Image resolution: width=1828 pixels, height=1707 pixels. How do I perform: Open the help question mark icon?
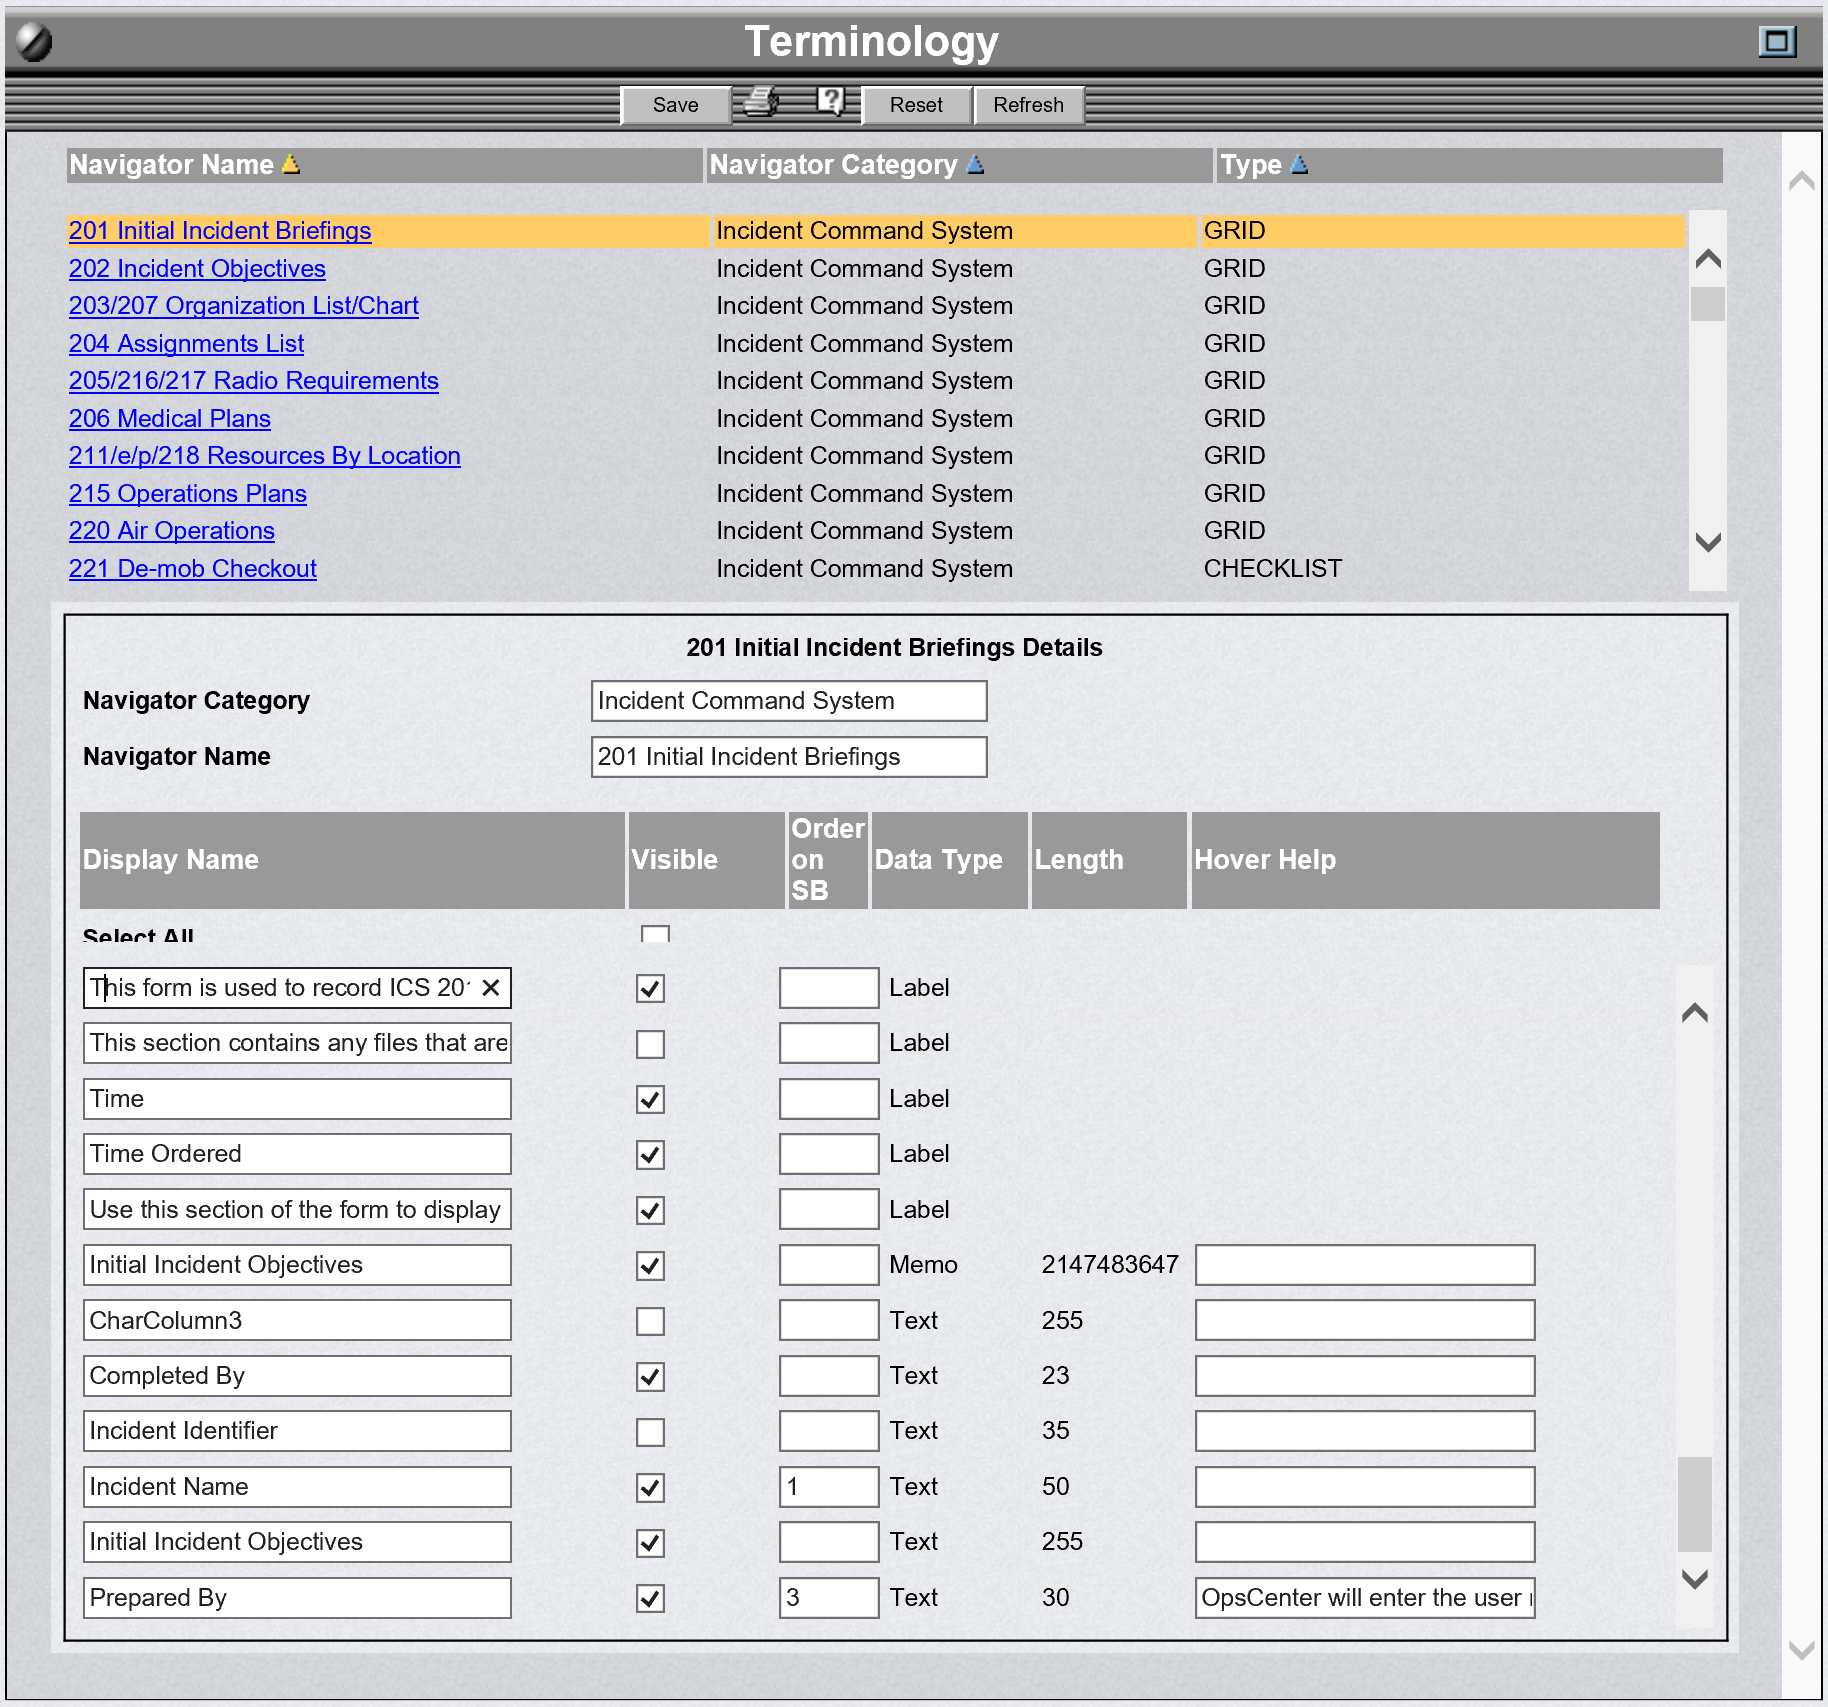[830, 101]
